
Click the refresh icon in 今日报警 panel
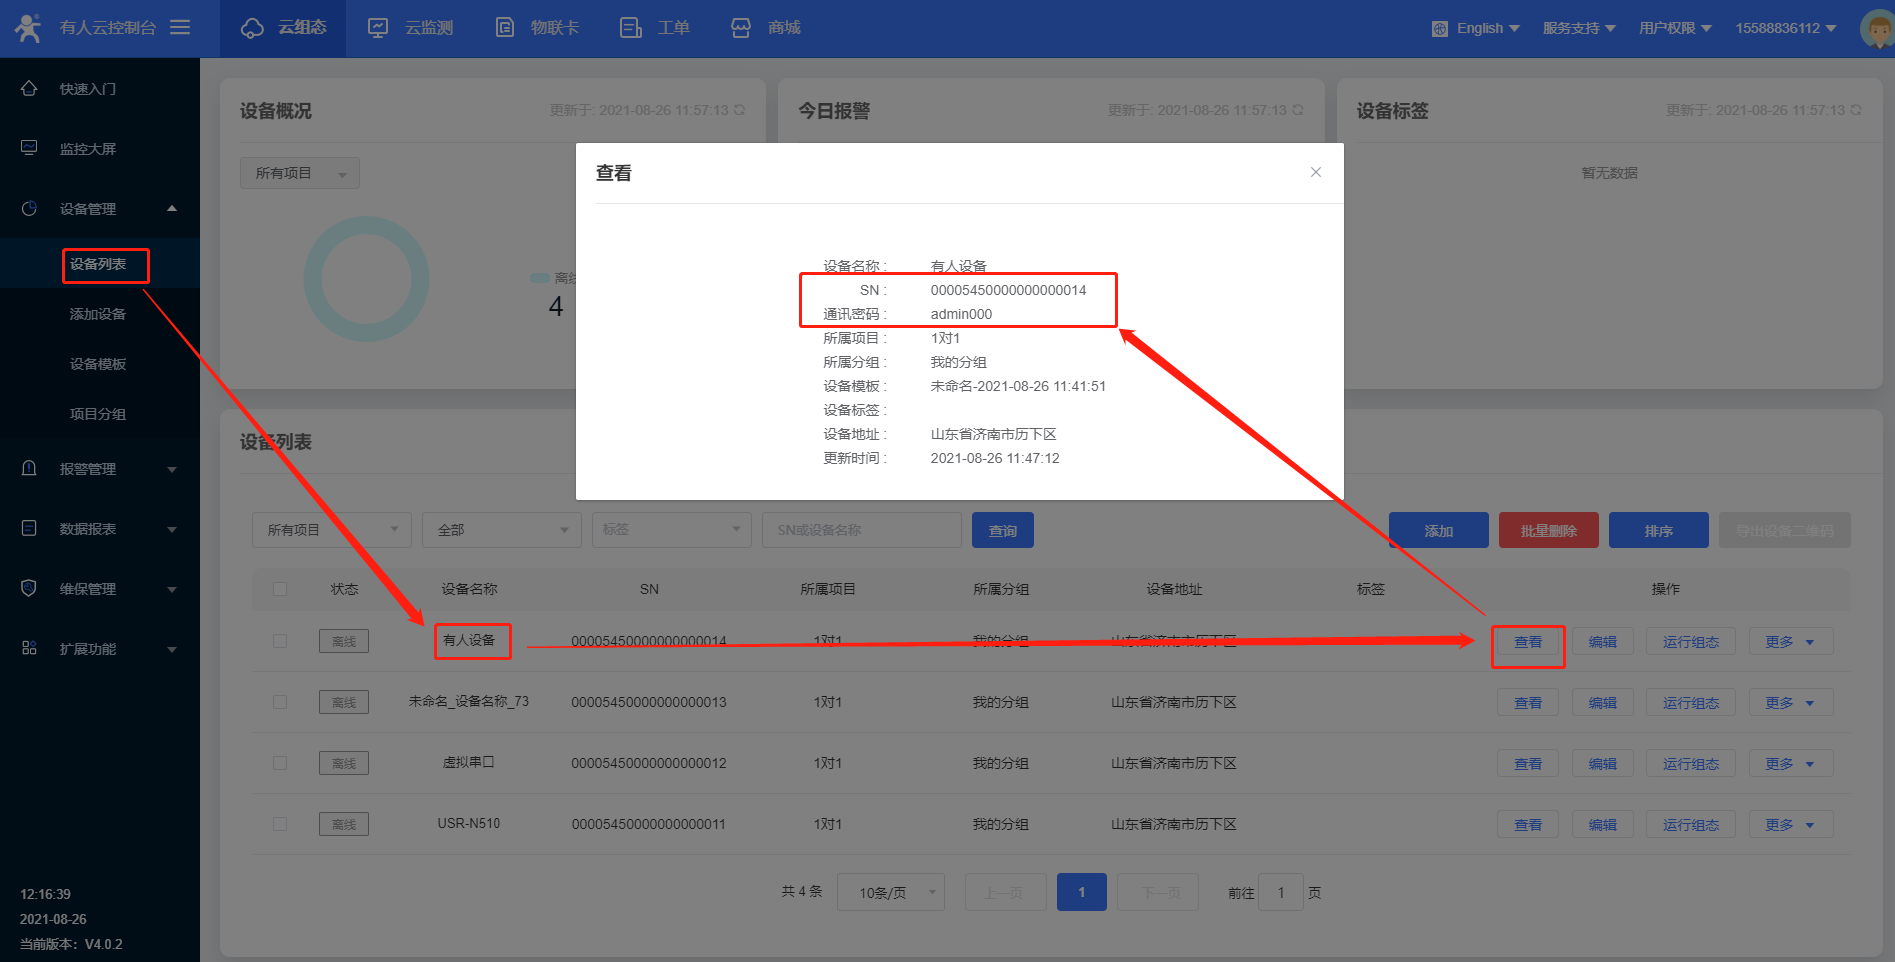(x=1298, y=110)
